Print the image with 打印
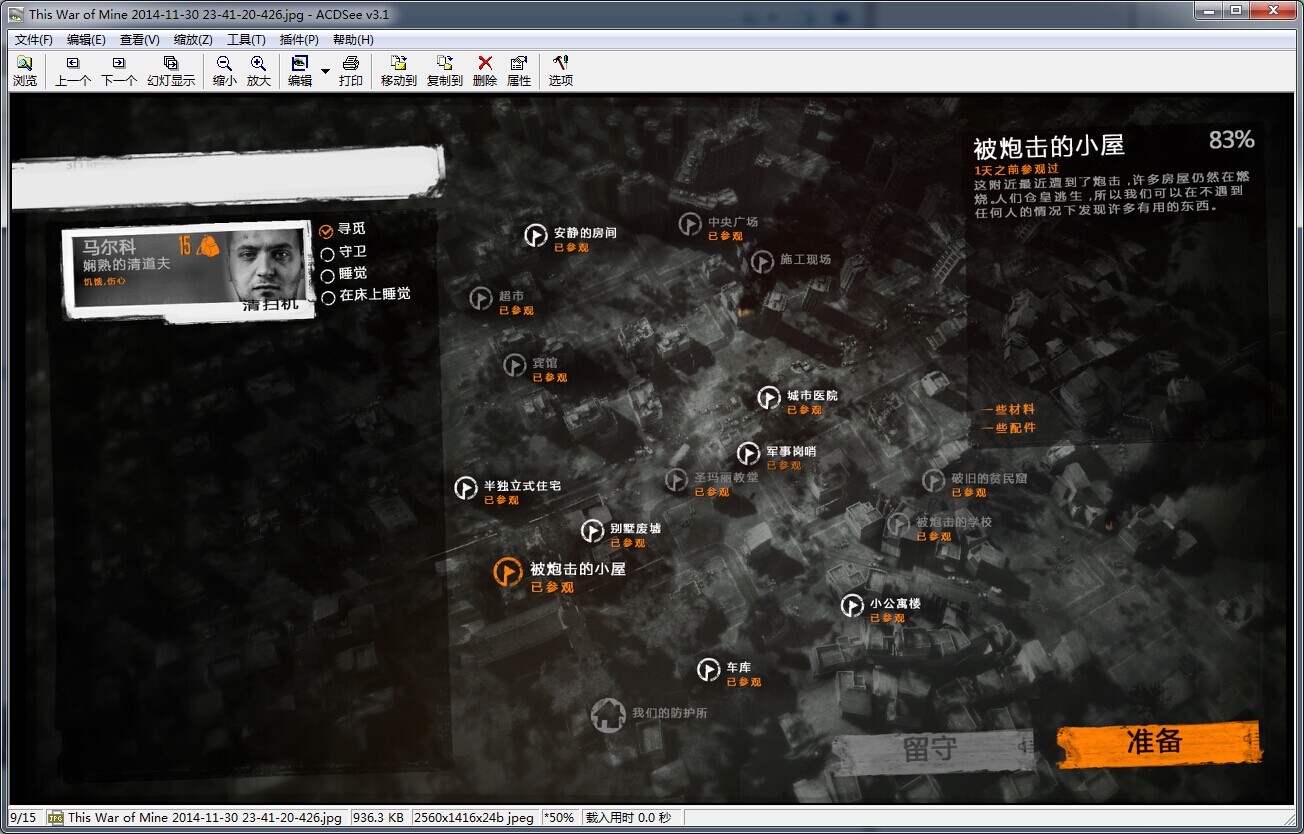1304x834 pixels. tap(351, 71)
